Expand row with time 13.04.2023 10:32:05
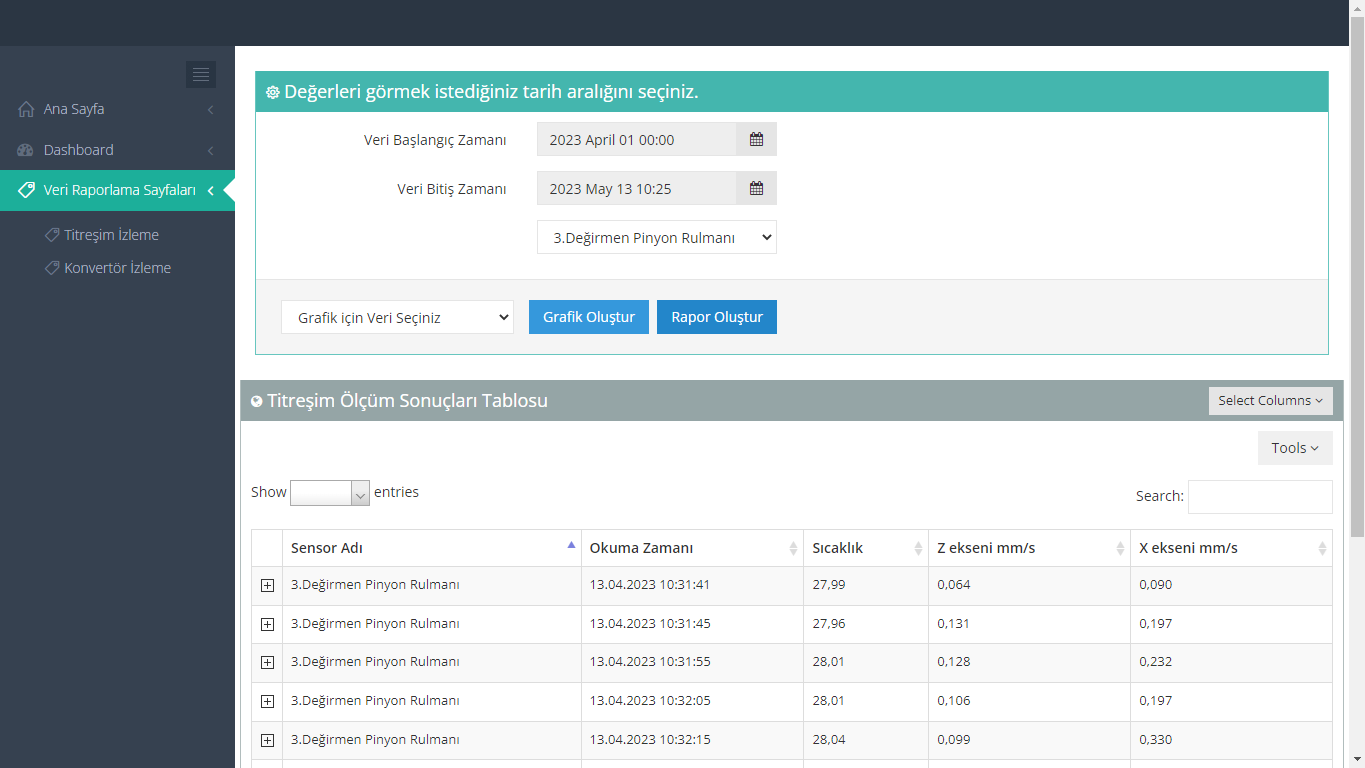This screenshot has width=1365, height=768. (x=267, y=702)
